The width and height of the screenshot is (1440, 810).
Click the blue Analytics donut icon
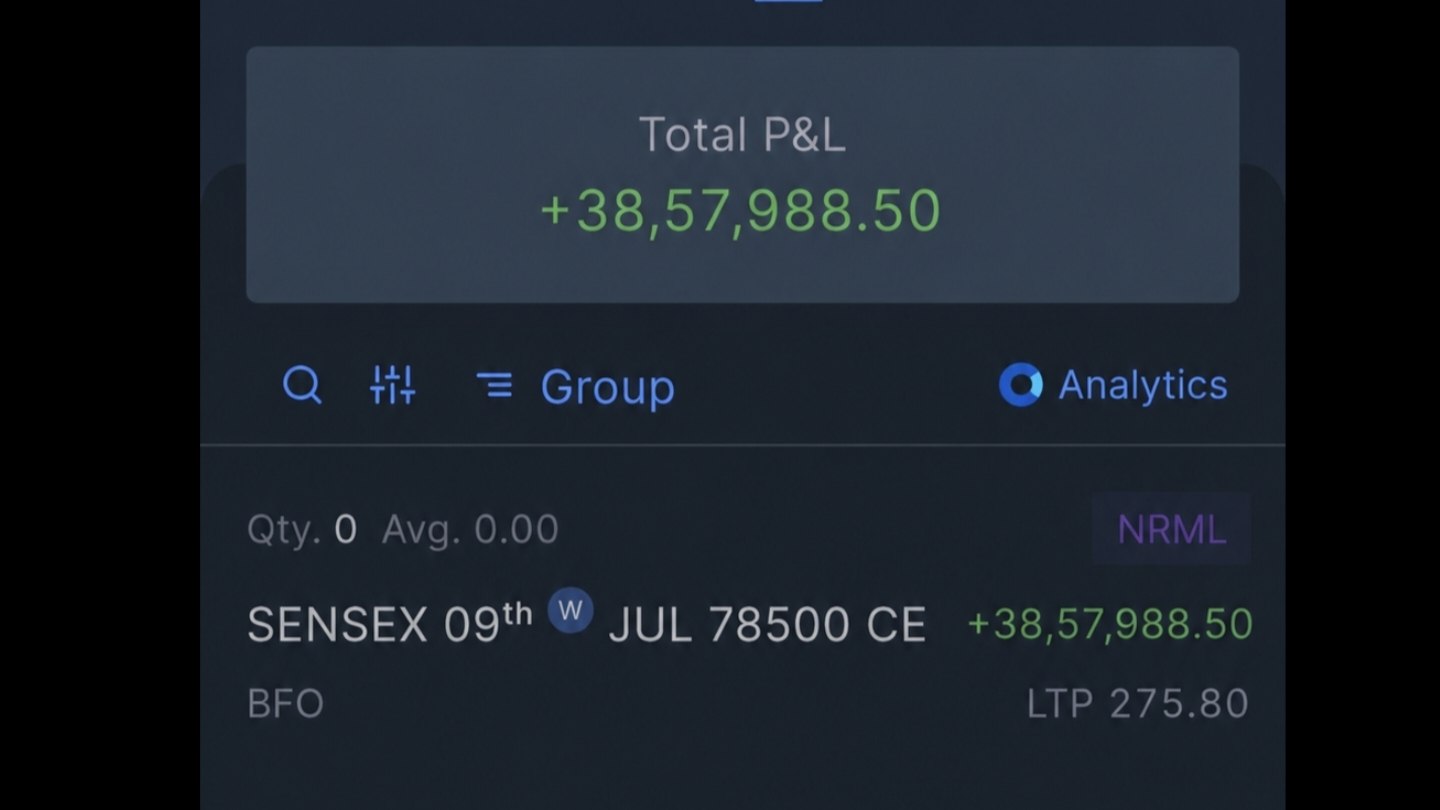[x=1020, y=385]
